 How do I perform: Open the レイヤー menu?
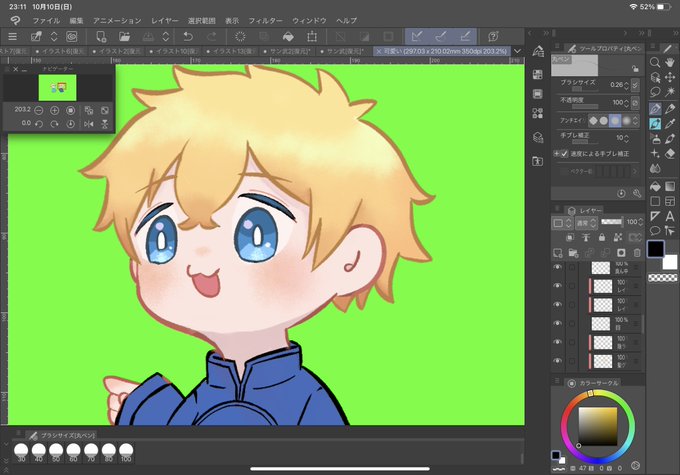pyautogui.click(x=164, y=20)
